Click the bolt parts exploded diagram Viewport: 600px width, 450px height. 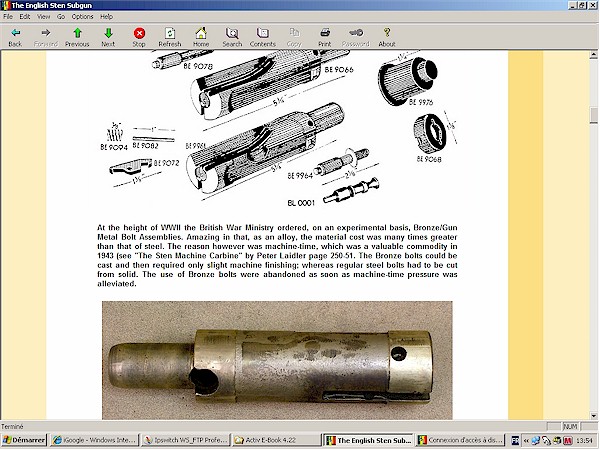tap(278, 130)
